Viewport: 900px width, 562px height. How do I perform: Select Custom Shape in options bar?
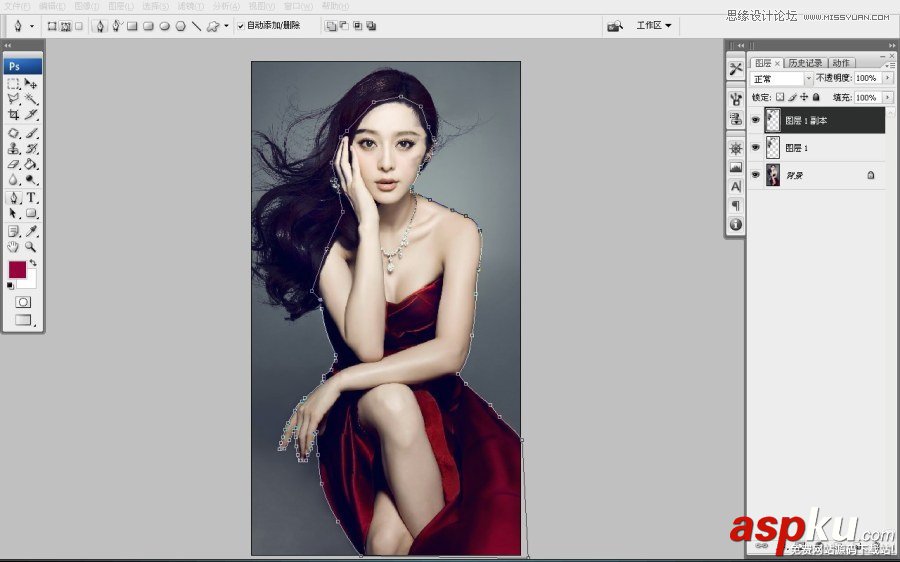coord(213,26)
